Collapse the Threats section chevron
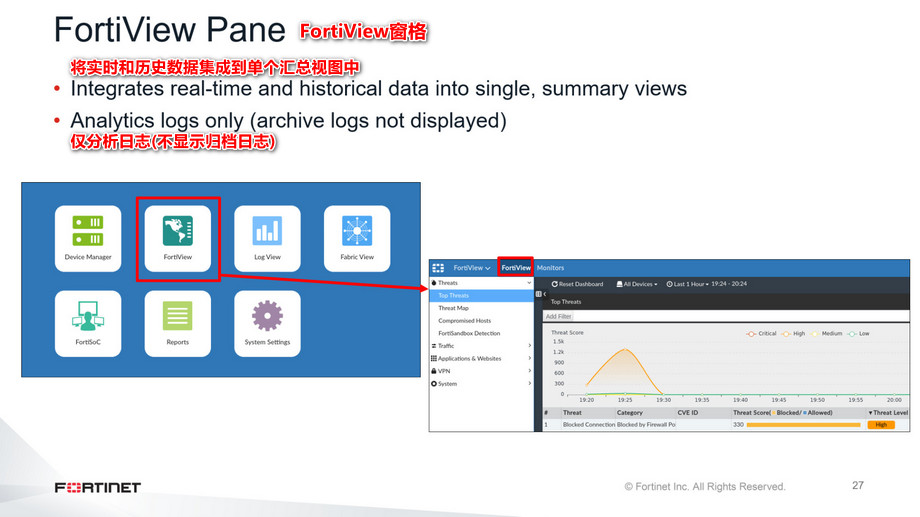 [x=529, y=283]
